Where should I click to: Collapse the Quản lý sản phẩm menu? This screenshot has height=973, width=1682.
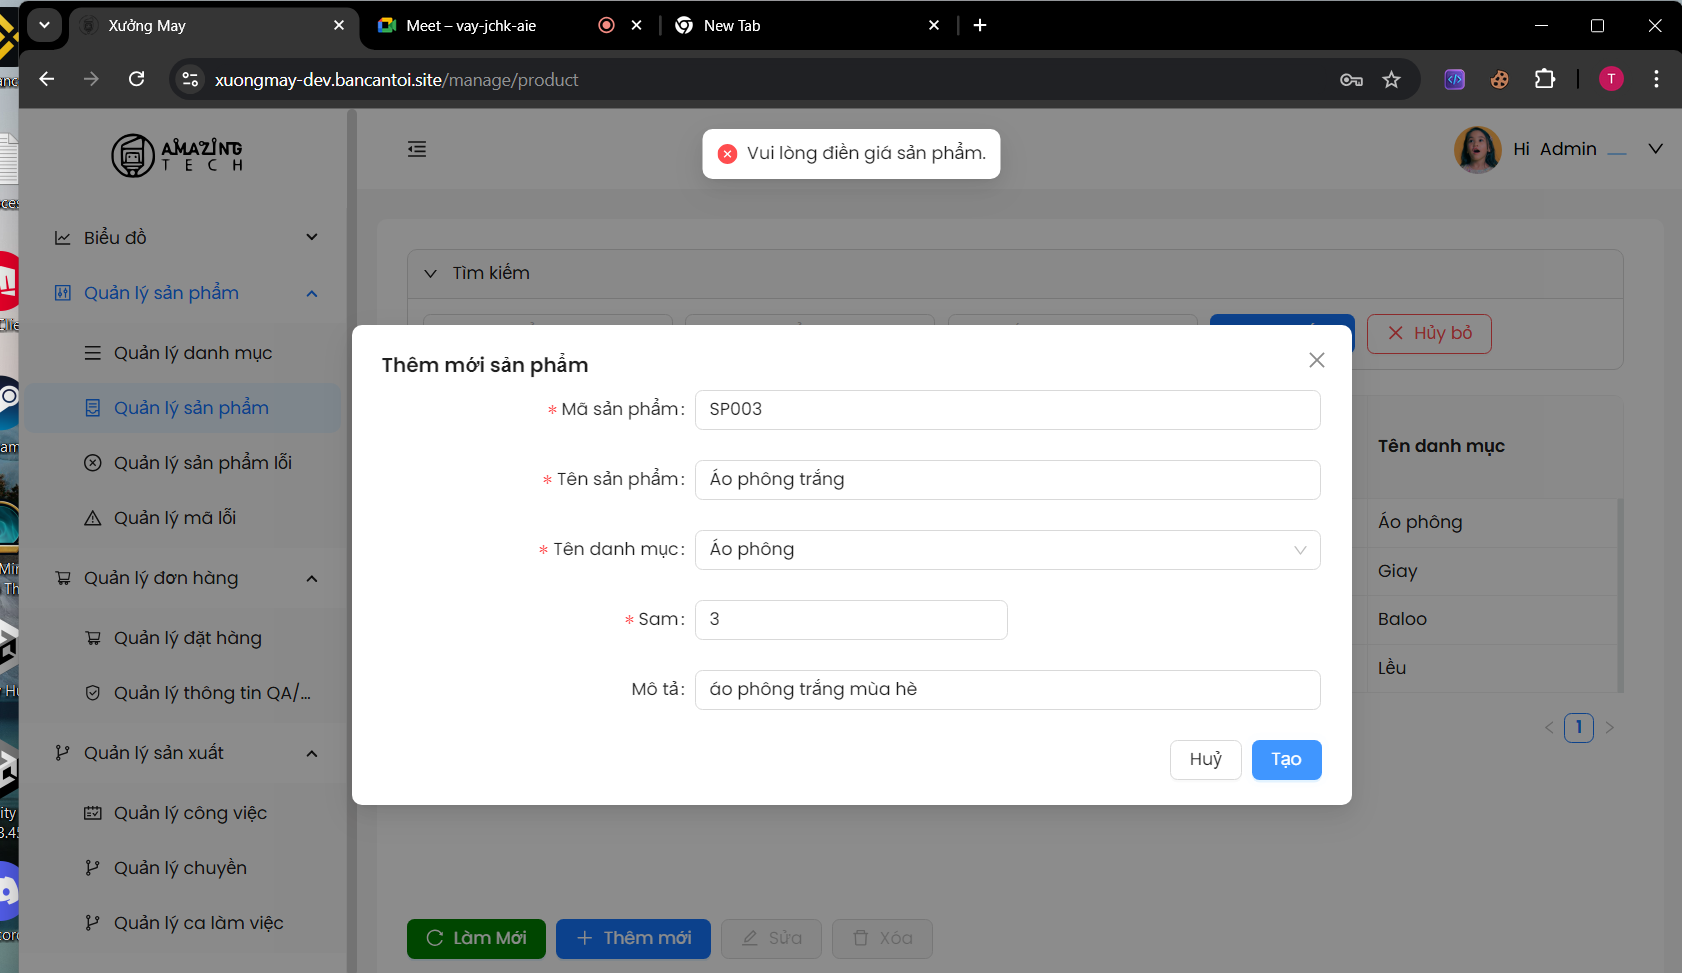311,293
